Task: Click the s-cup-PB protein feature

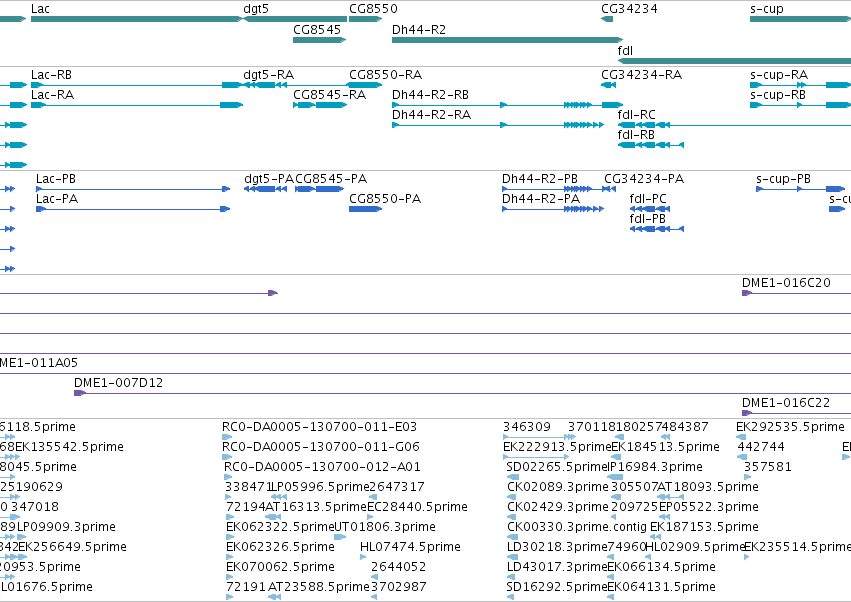Action: click(800, 189)
